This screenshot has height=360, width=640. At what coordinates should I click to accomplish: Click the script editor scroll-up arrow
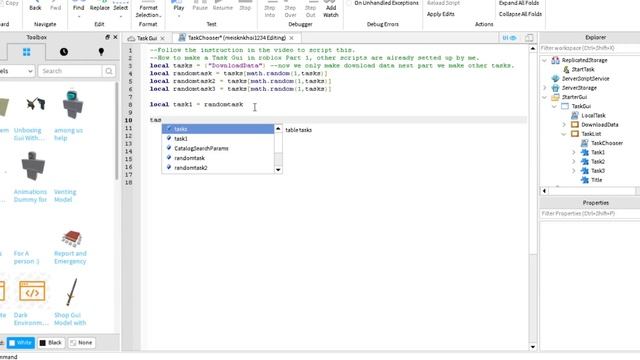pyautogui.click(x=533, y=49)
